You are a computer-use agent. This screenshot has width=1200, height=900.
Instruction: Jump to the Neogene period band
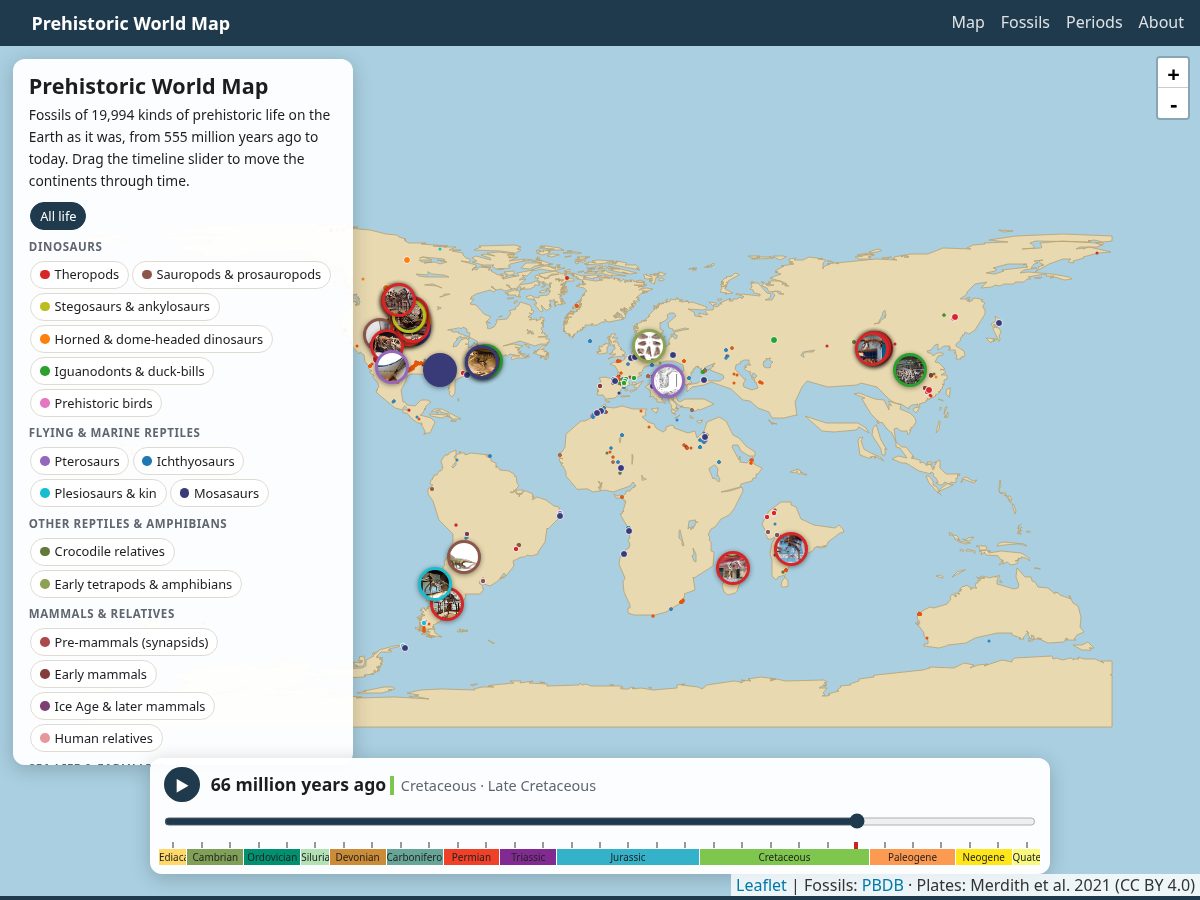[984, 857]
